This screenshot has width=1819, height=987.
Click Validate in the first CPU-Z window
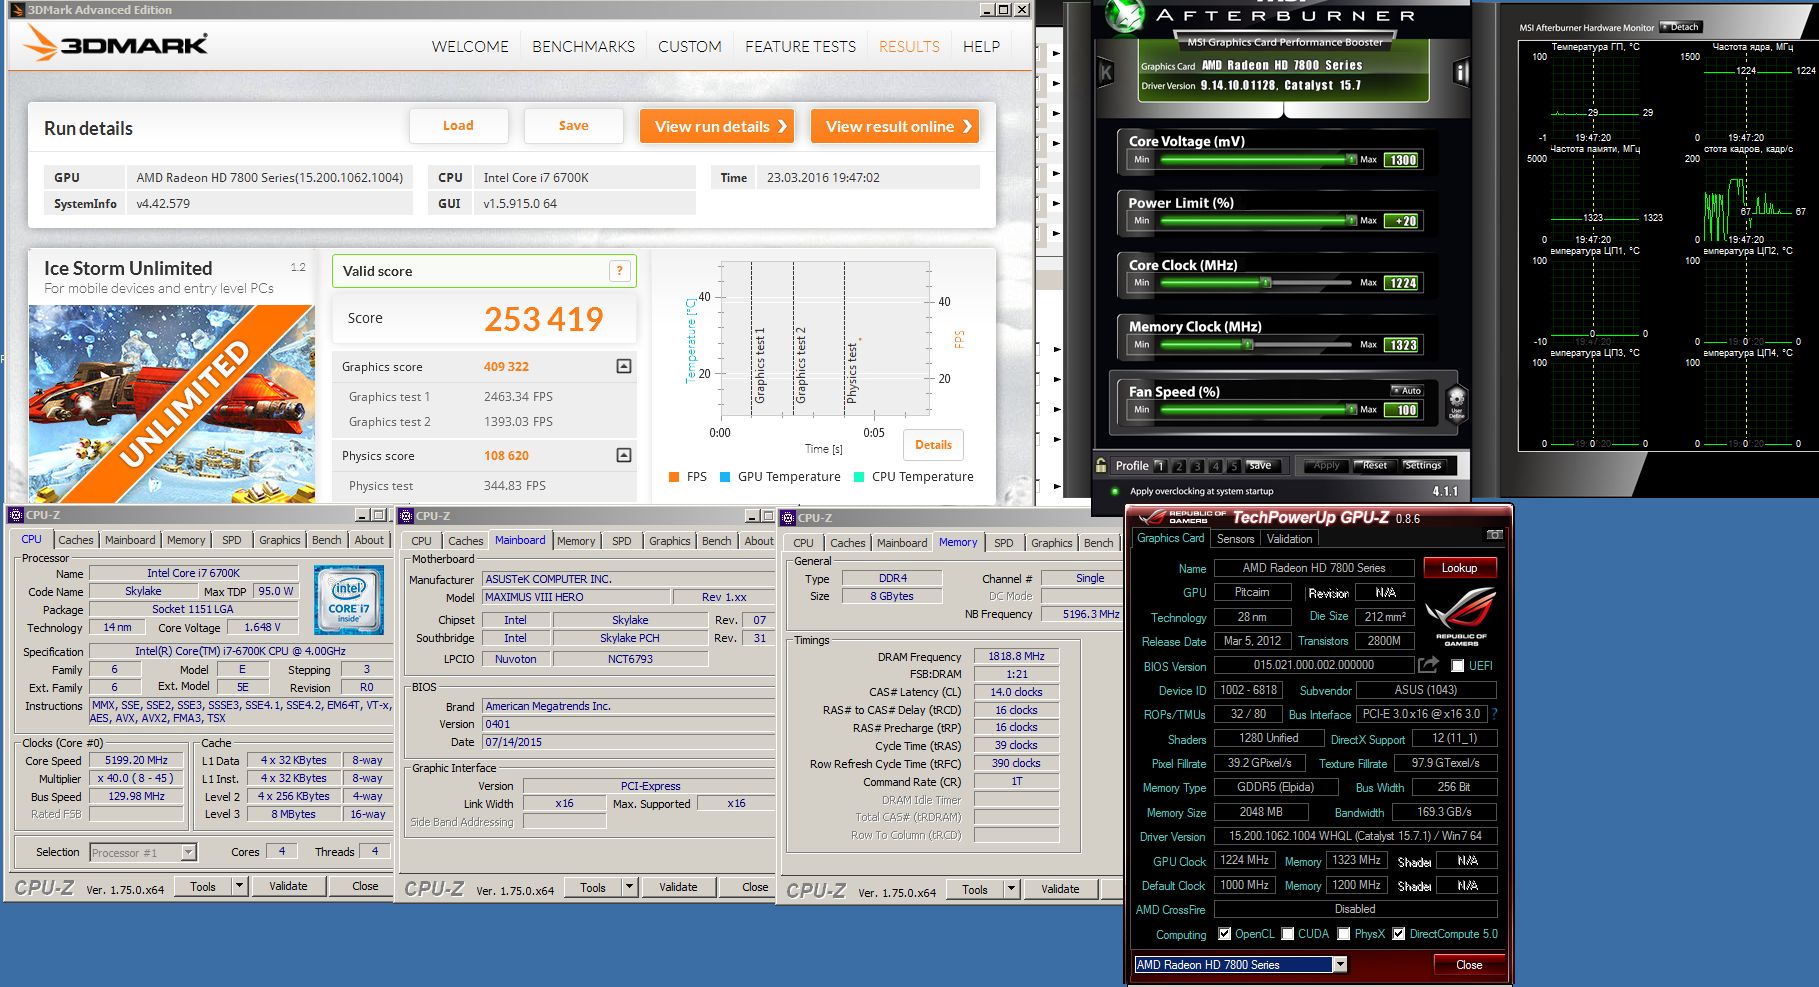[288, 886]
